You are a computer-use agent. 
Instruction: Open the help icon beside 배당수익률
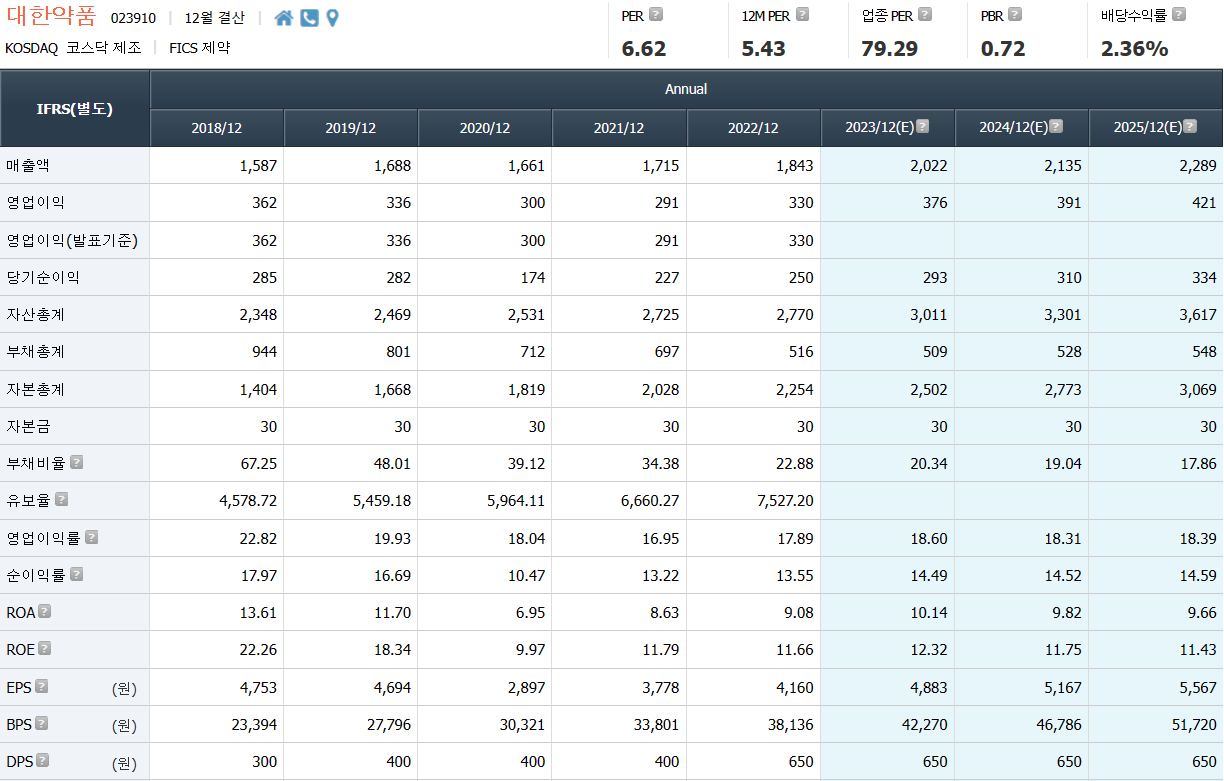(x=1179, y=15)
